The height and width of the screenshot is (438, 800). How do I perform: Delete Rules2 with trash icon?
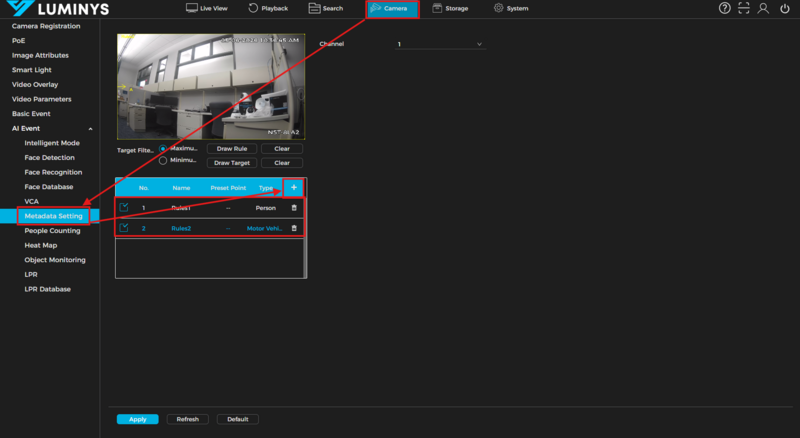294,228
